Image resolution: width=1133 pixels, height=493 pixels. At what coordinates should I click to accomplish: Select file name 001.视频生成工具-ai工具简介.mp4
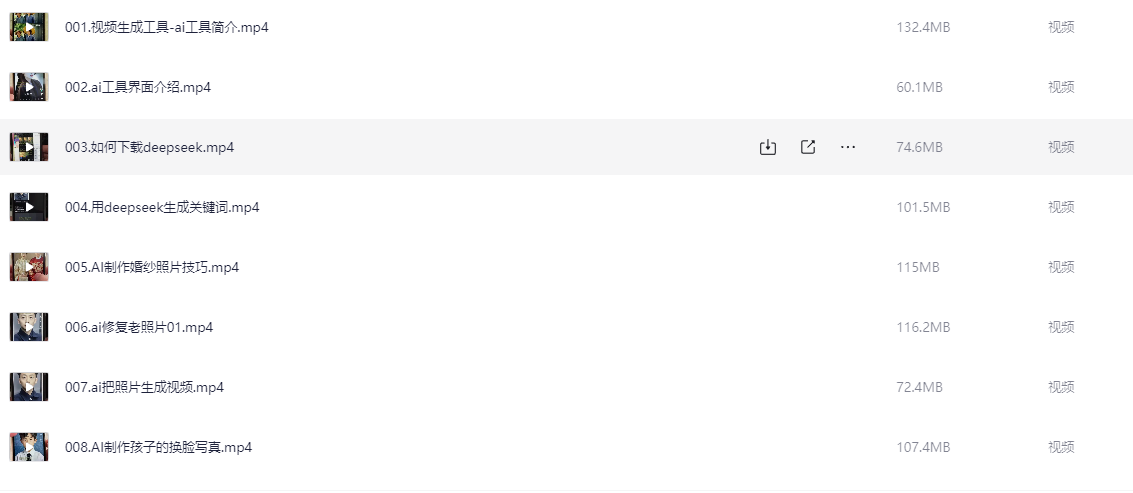(167, 27)
